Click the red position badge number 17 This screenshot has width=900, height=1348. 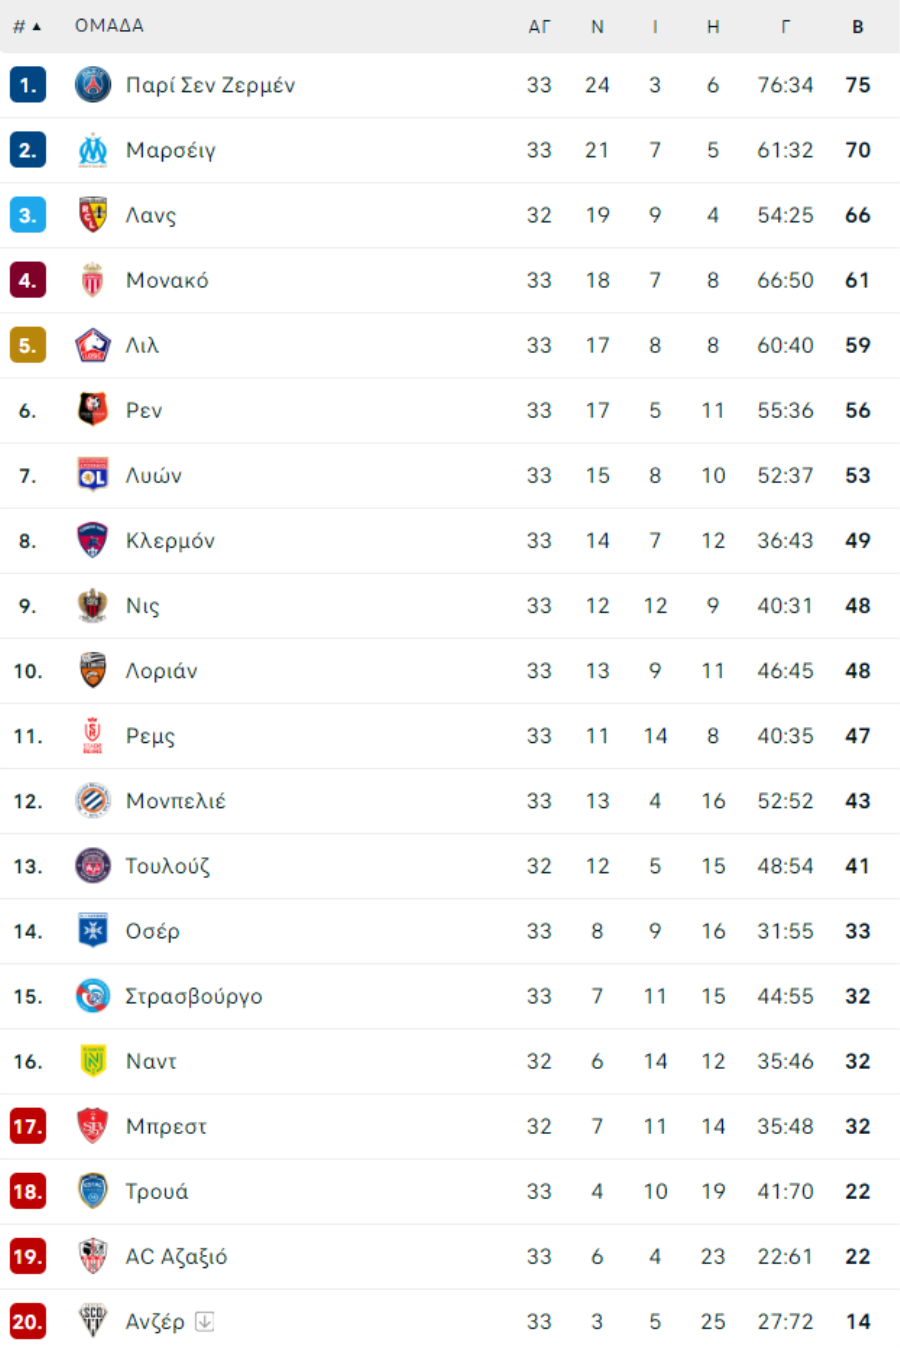(28, 1126)
